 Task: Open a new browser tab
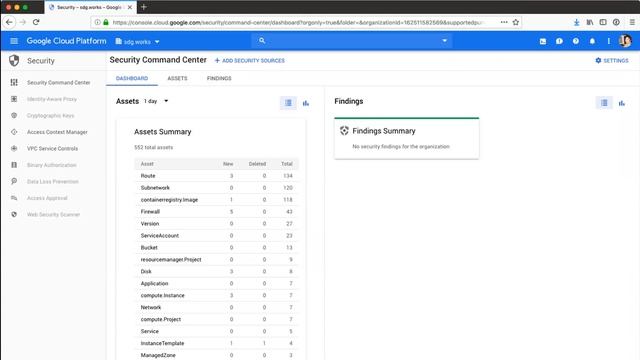click(x=144, y=7)
